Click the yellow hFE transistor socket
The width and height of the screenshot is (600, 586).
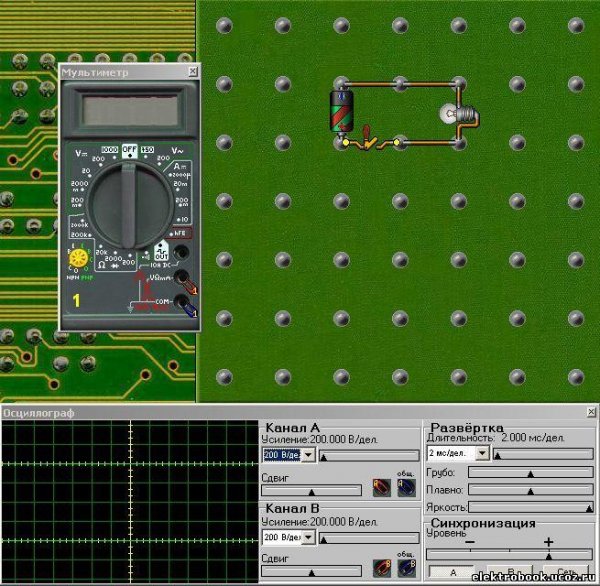(x=78, y=258)
